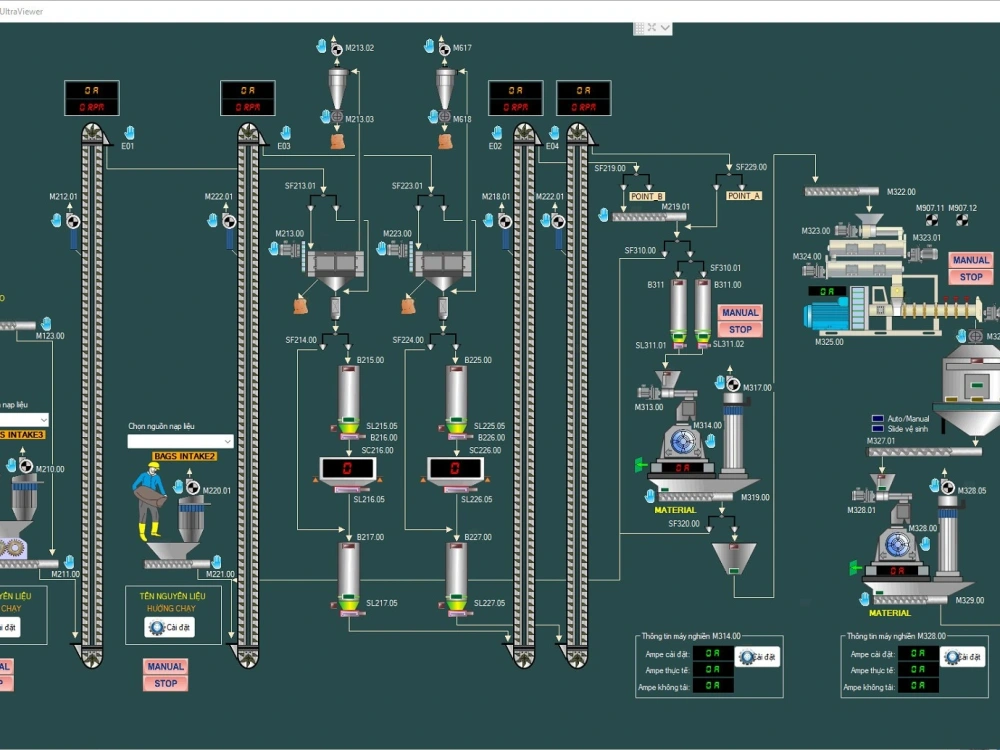Click the SC216.00 digital weight display
The height and width of the screenshot is (750, 1000).
[x=348, y=467]
